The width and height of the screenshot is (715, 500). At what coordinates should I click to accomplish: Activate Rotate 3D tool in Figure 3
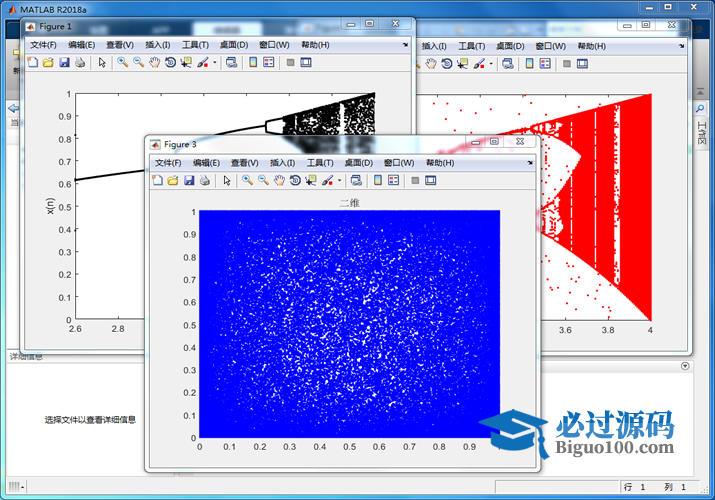296,180
